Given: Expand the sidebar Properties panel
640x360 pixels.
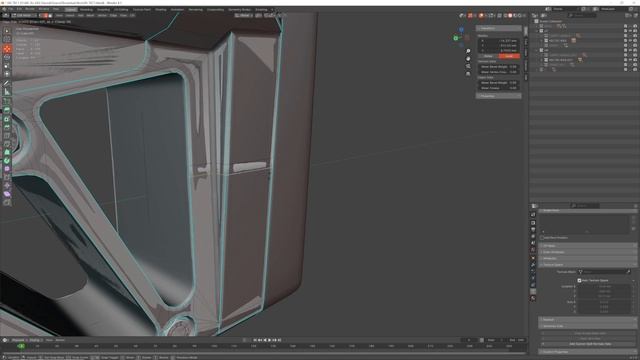Looking at the screenshot, I should tap(498, 96).
